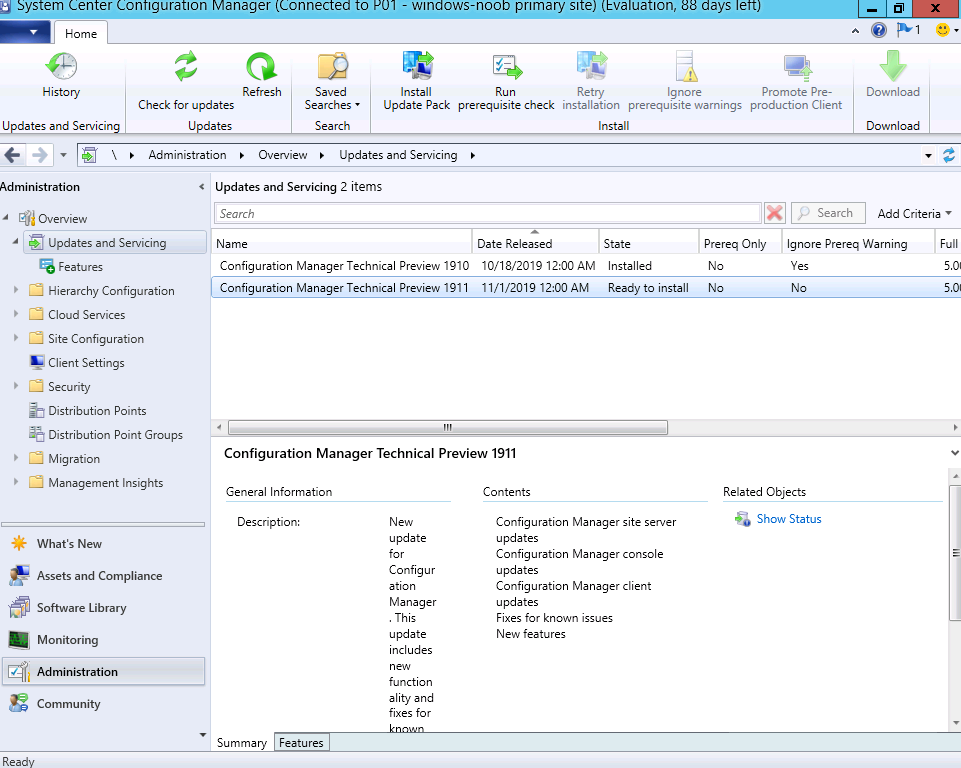Open Software Library workspace
Image resolution: width=961 pixels, height=768 pixels.
pos(81,607)
